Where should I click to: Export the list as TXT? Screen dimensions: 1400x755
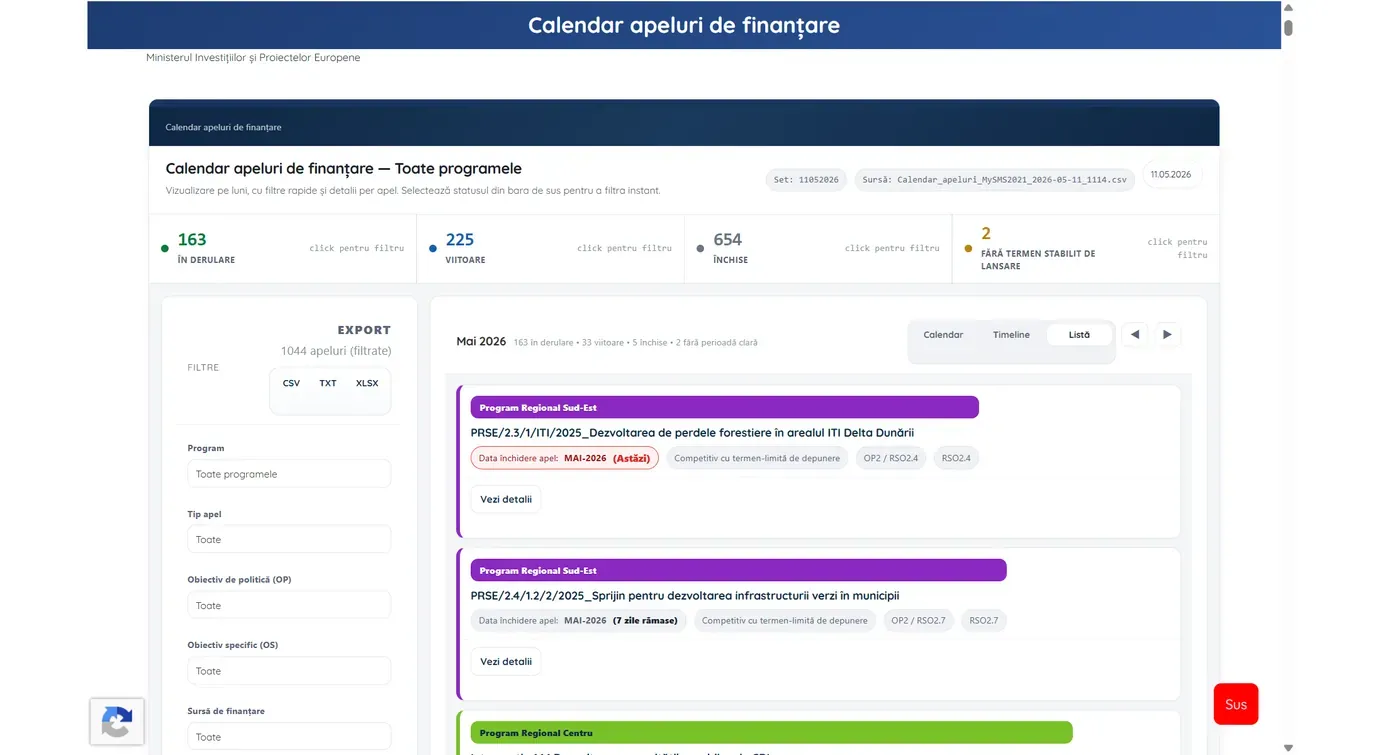[328, 383]
